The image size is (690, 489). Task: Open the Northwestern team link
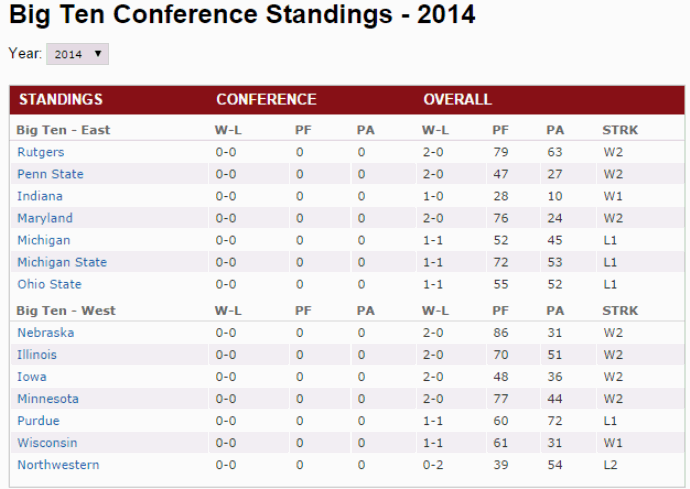(58, 465)
